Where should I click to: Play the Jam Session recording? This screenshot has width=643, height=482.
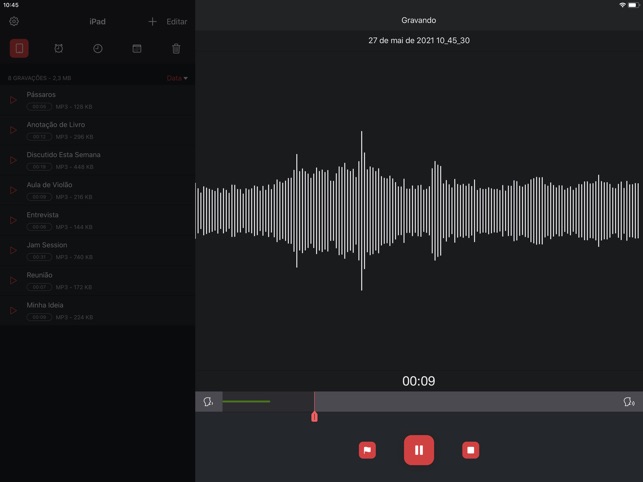pos(13,250)
